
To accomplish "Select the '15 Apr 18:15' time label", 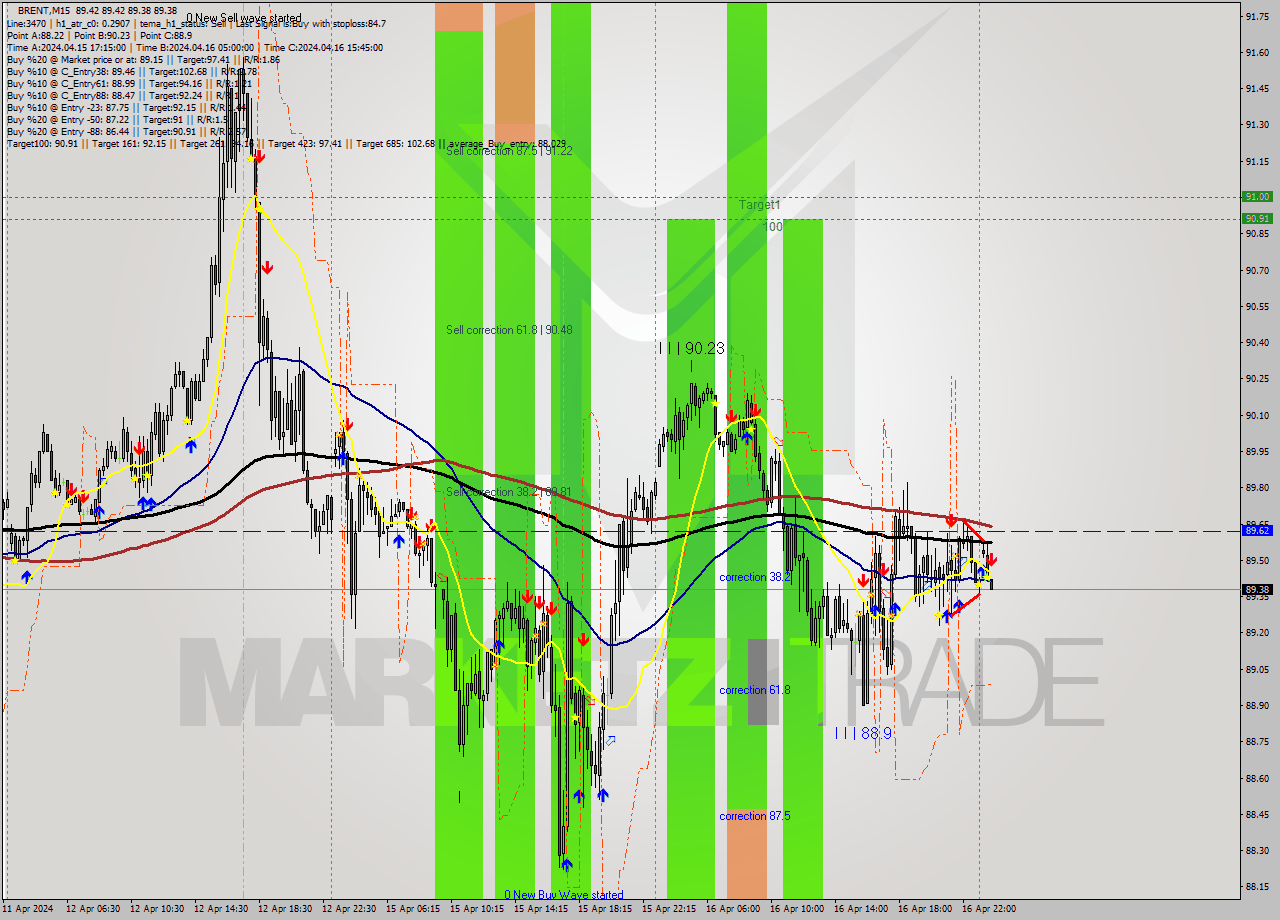I will [x=605, y=909].
